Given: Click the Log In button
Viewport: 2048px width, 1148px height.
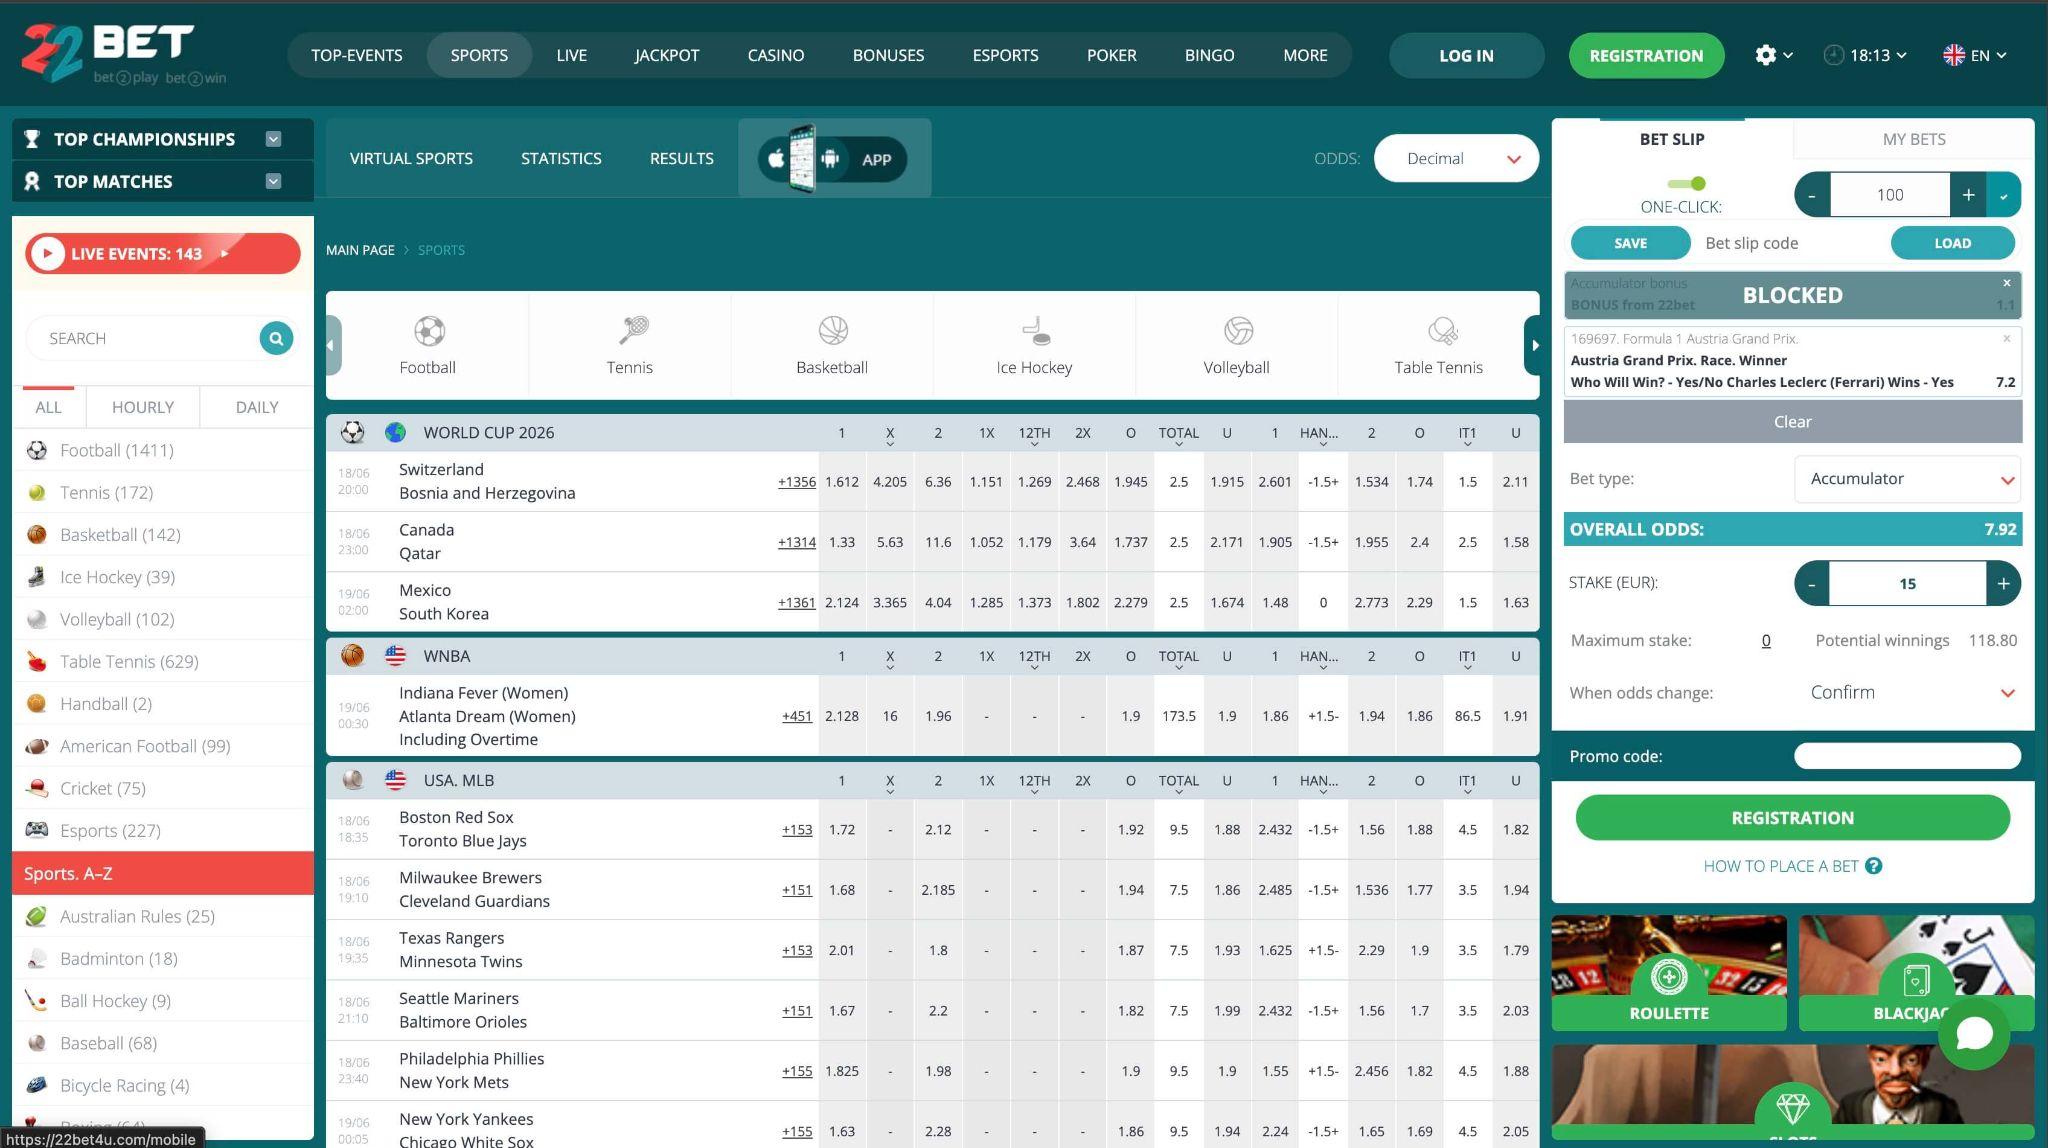Looking at the screenshot, I should (1466, 55).
